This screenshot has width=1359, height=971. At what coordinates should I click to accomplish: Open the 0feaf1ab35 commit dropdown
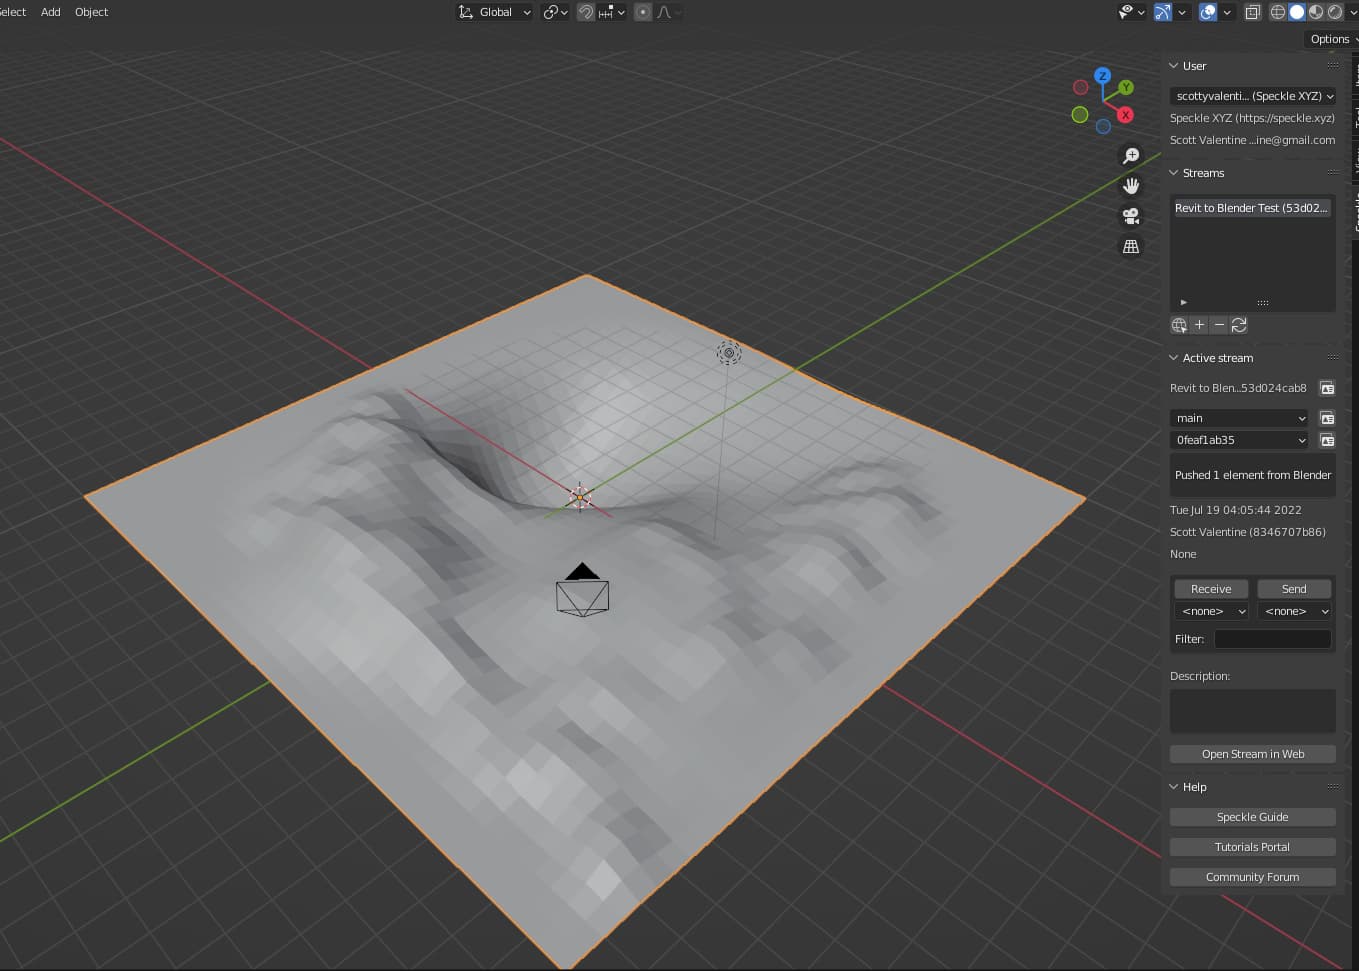1238,440
